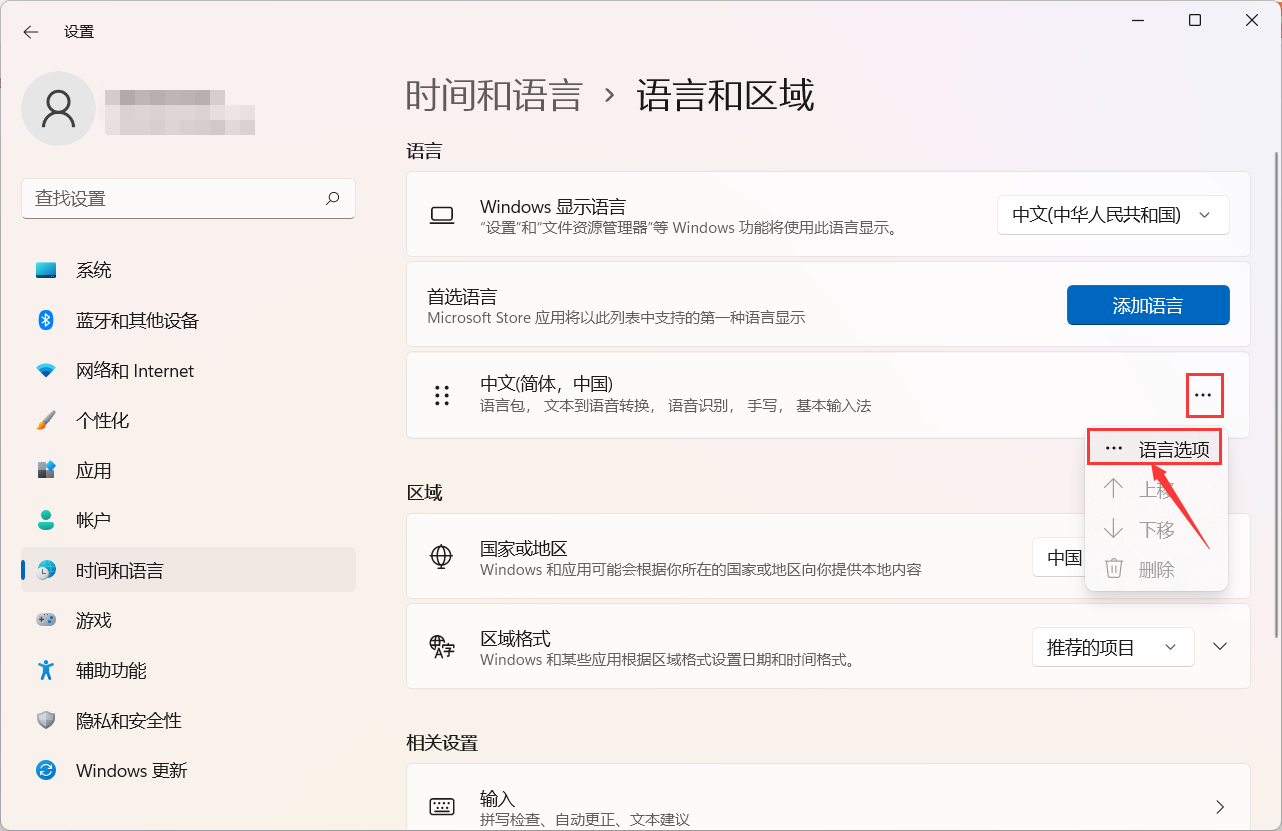Image resolution: width=1282 pixels, height=831 pixels.
Task: Click the search magnifier icon
Action: [x=333, y=198]
